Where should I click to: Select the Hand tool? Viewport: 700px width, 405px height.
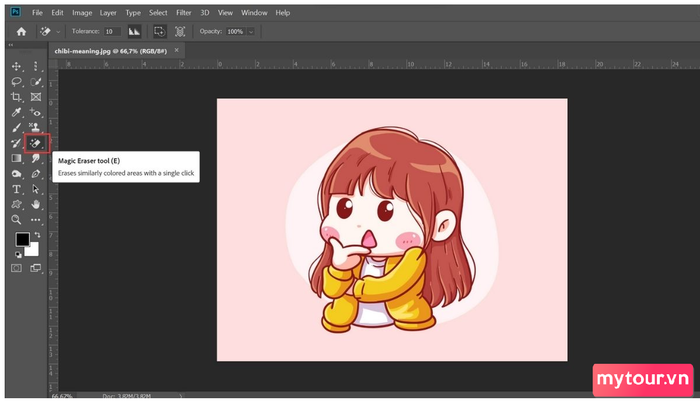36,205
